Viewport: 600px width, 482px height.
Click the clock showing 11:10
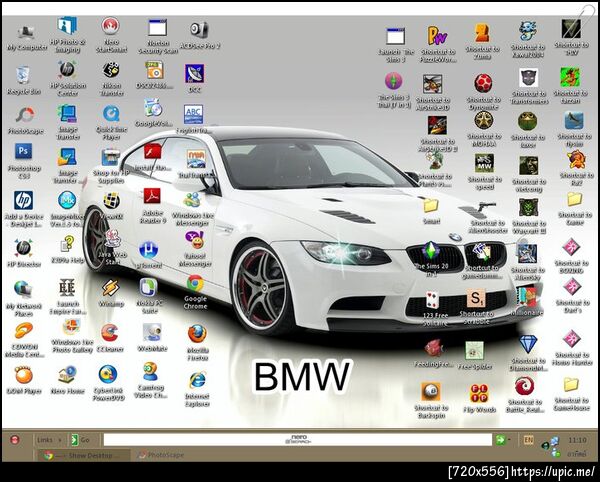coord(577,440)
